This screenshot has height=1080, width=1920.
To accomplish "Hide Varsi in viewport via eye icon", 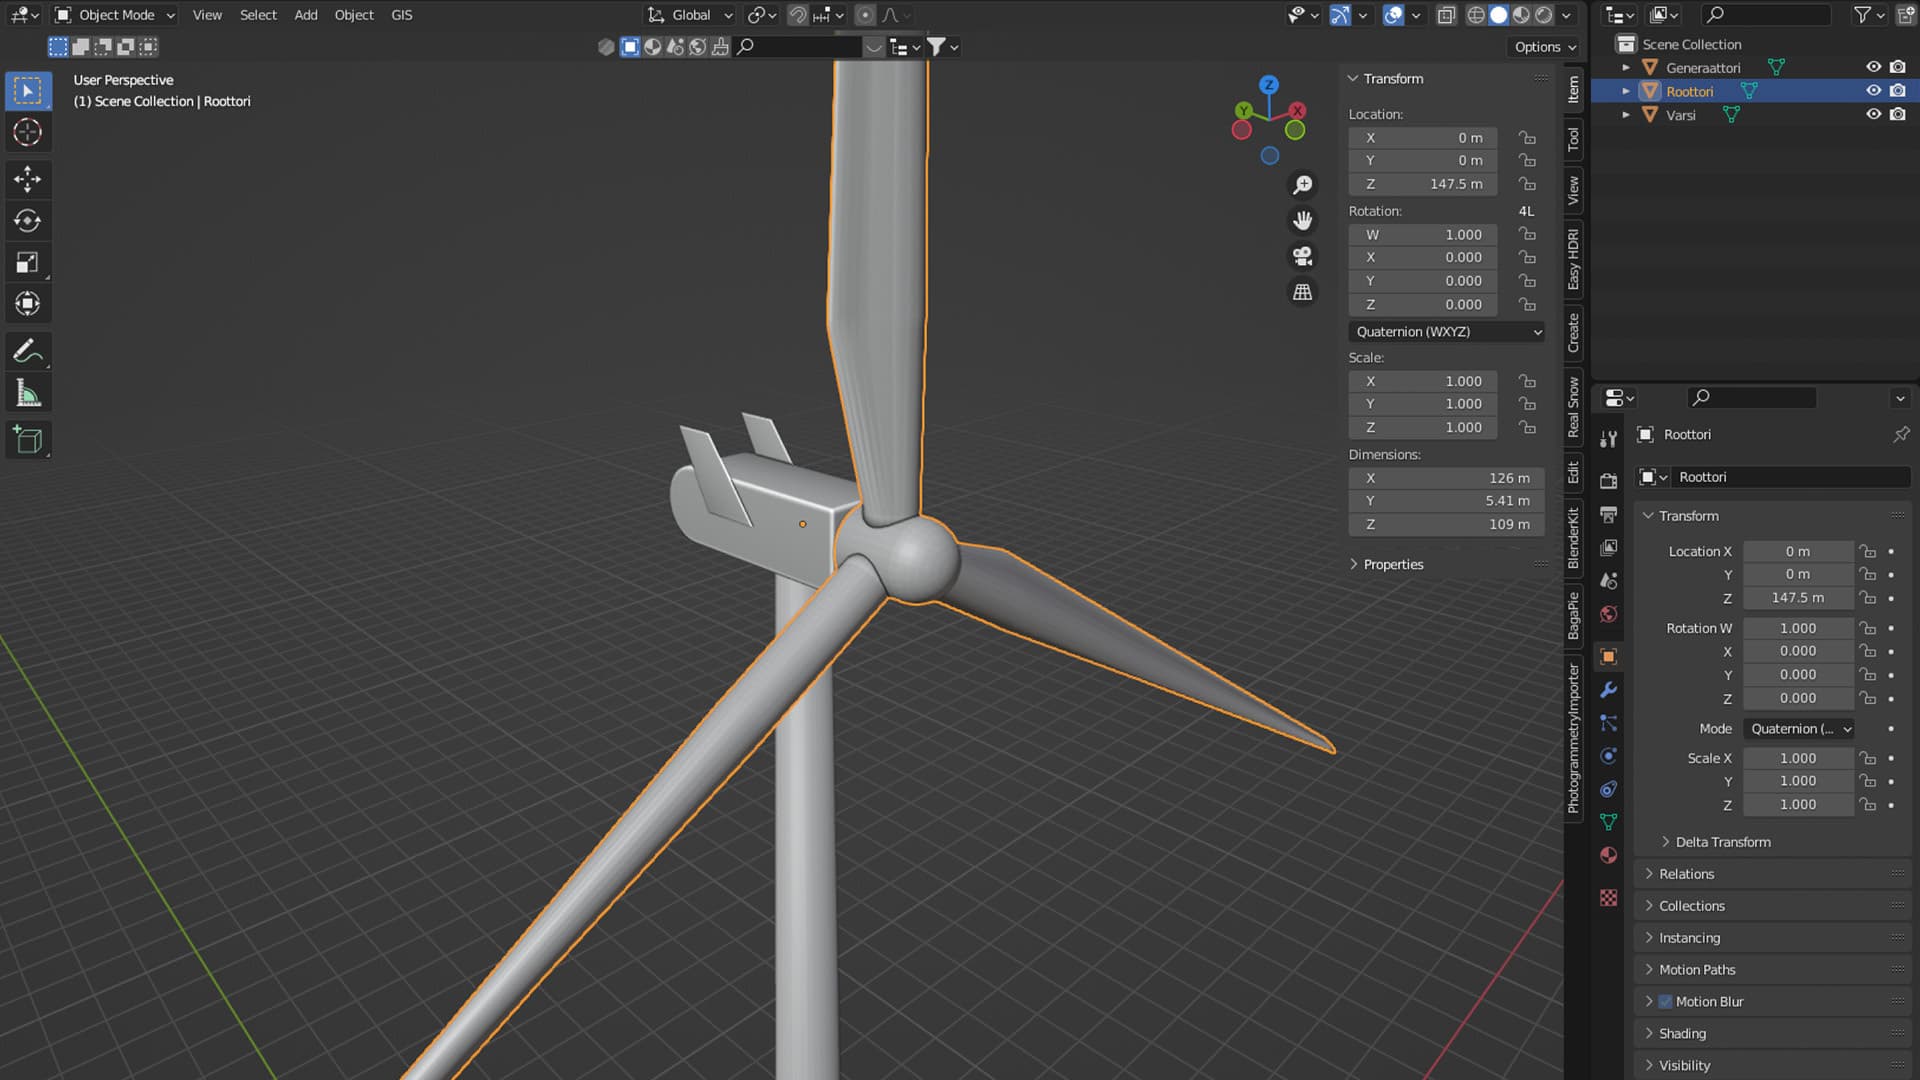I will (x=1873, y=115).
